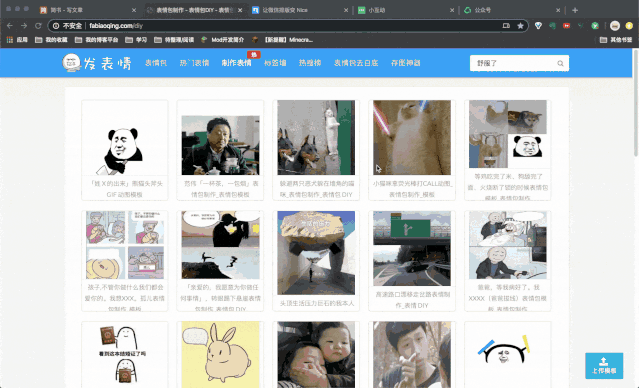
Task: Open the giant rock overhead template
Action: tap(316, 253)
